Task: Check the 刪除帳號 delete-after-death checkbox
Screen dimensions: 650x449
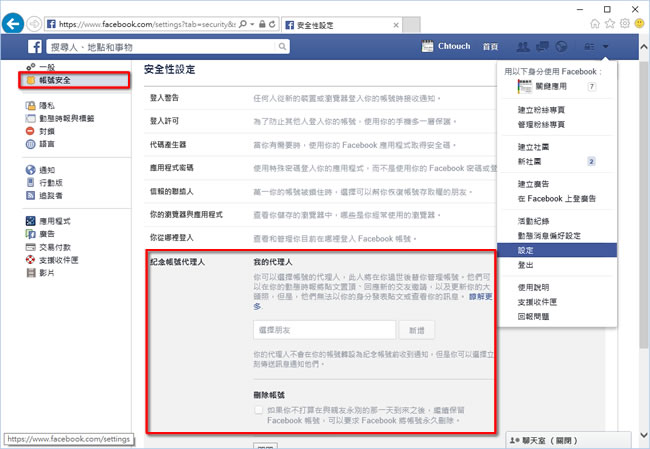Action: click(260, 410)
